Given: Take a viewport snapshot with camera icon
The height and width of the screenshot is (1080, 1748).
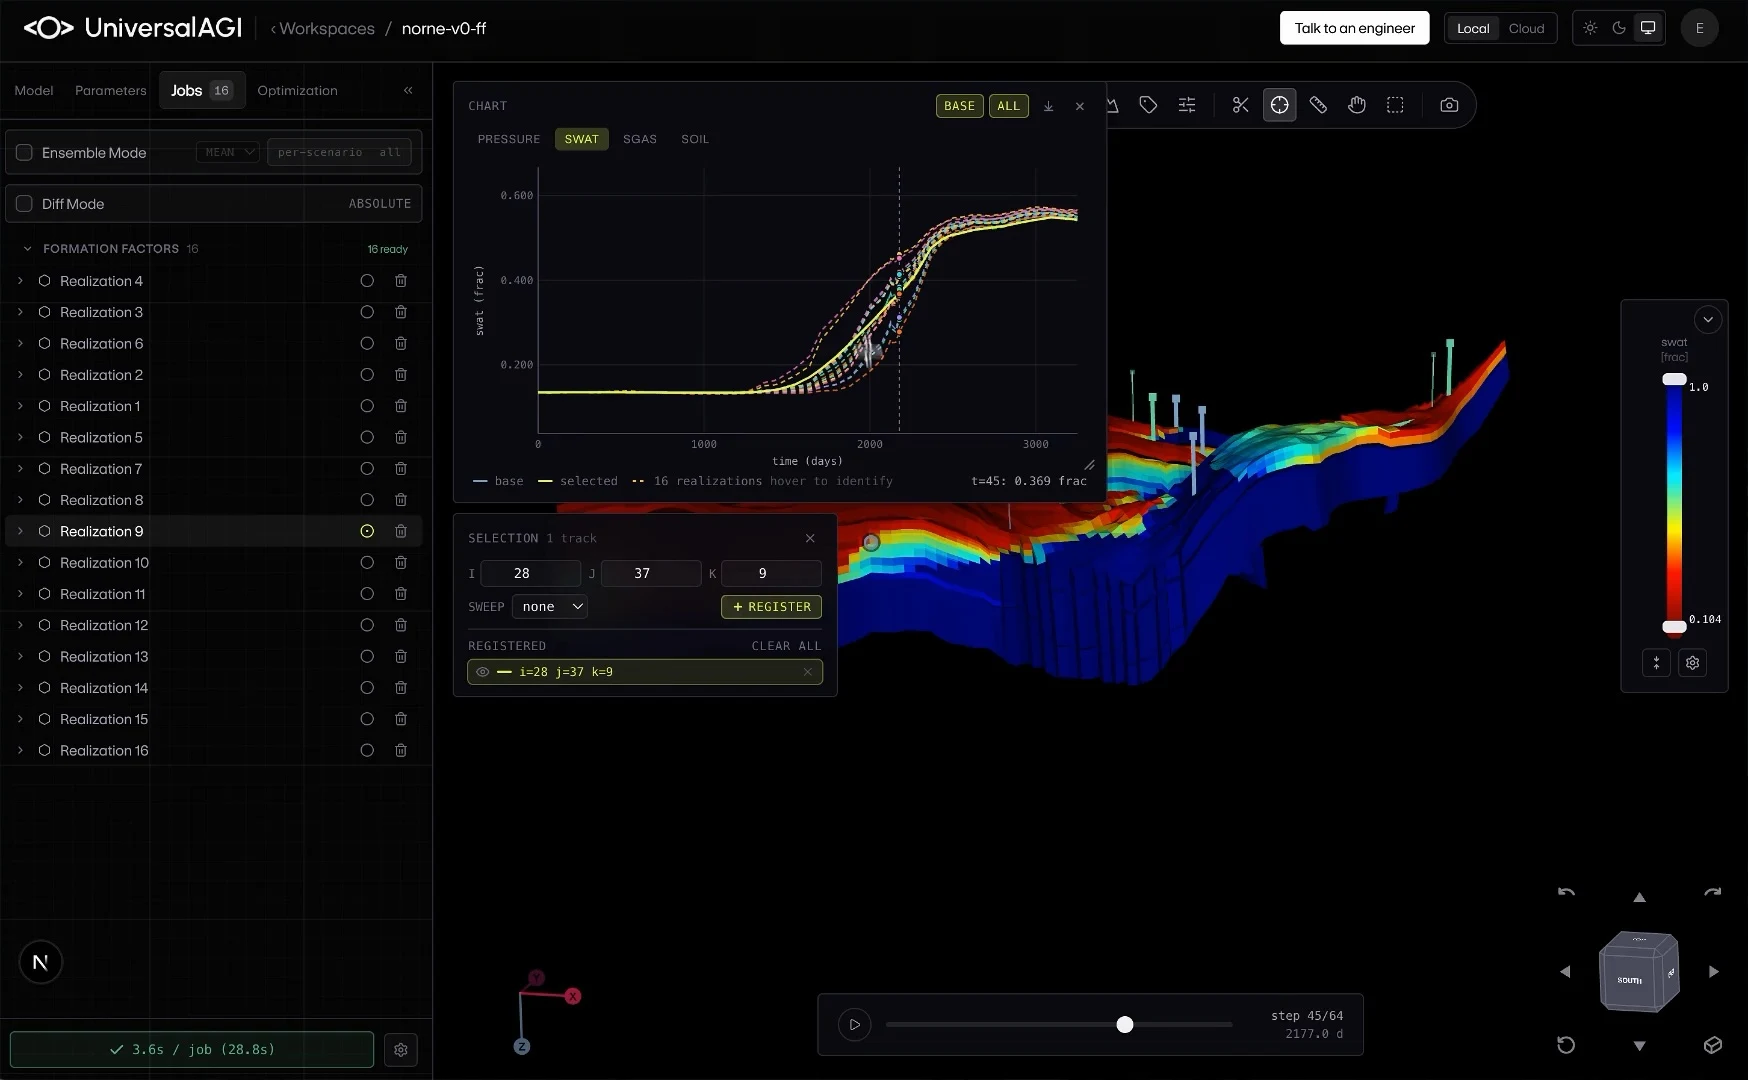Looking at the screenshot, I should pyautogui.click(x=1449, y=105).
